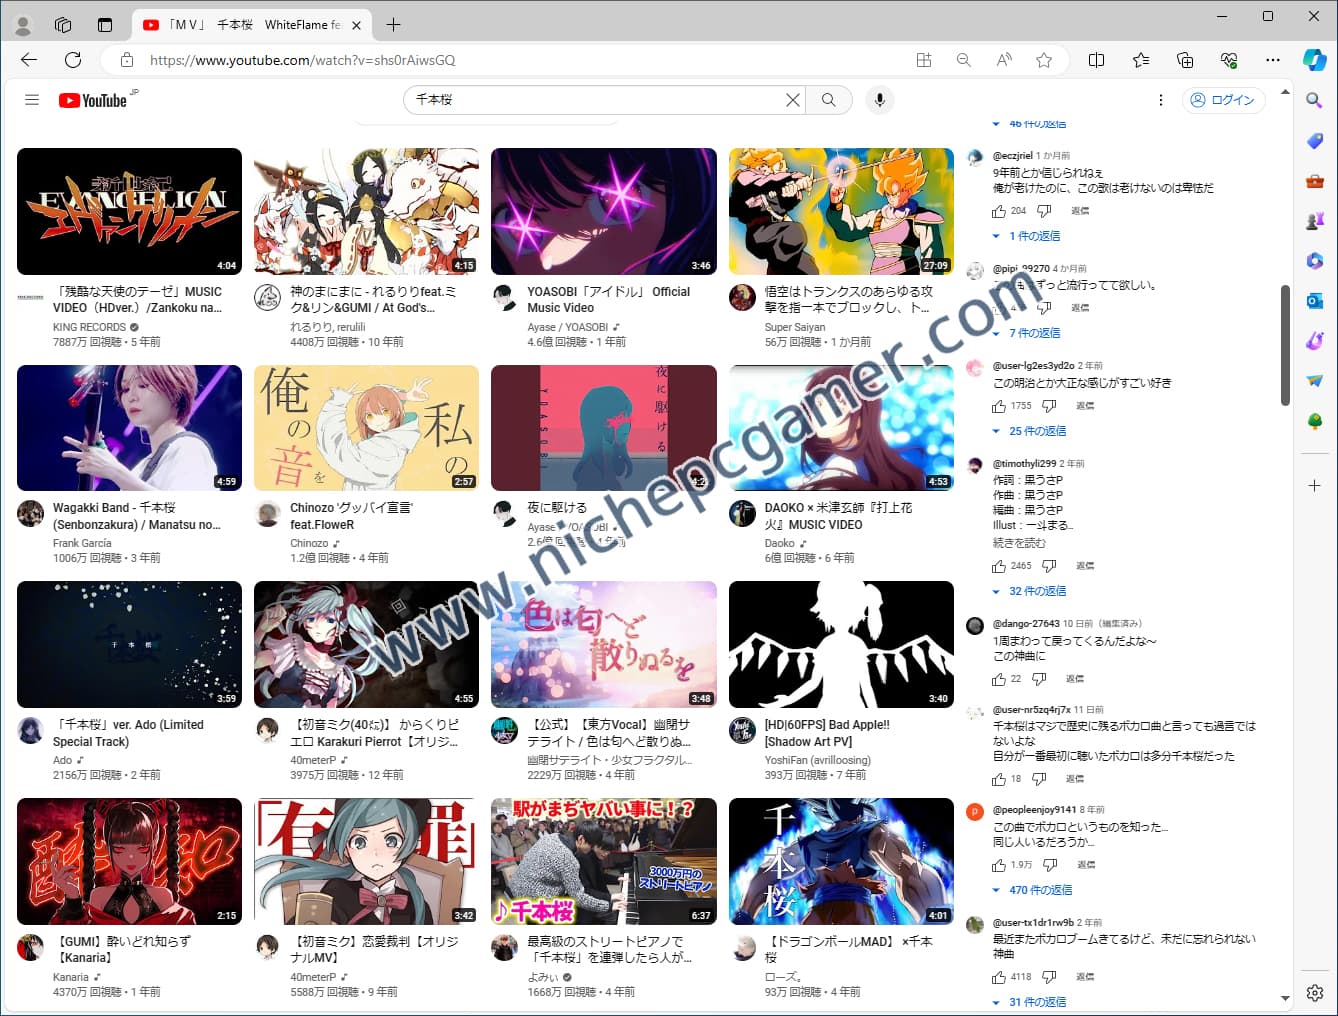Like the @timothyli299 comment with 2465 likes
Screen dimensions: 1338x1016
(999, 566)
